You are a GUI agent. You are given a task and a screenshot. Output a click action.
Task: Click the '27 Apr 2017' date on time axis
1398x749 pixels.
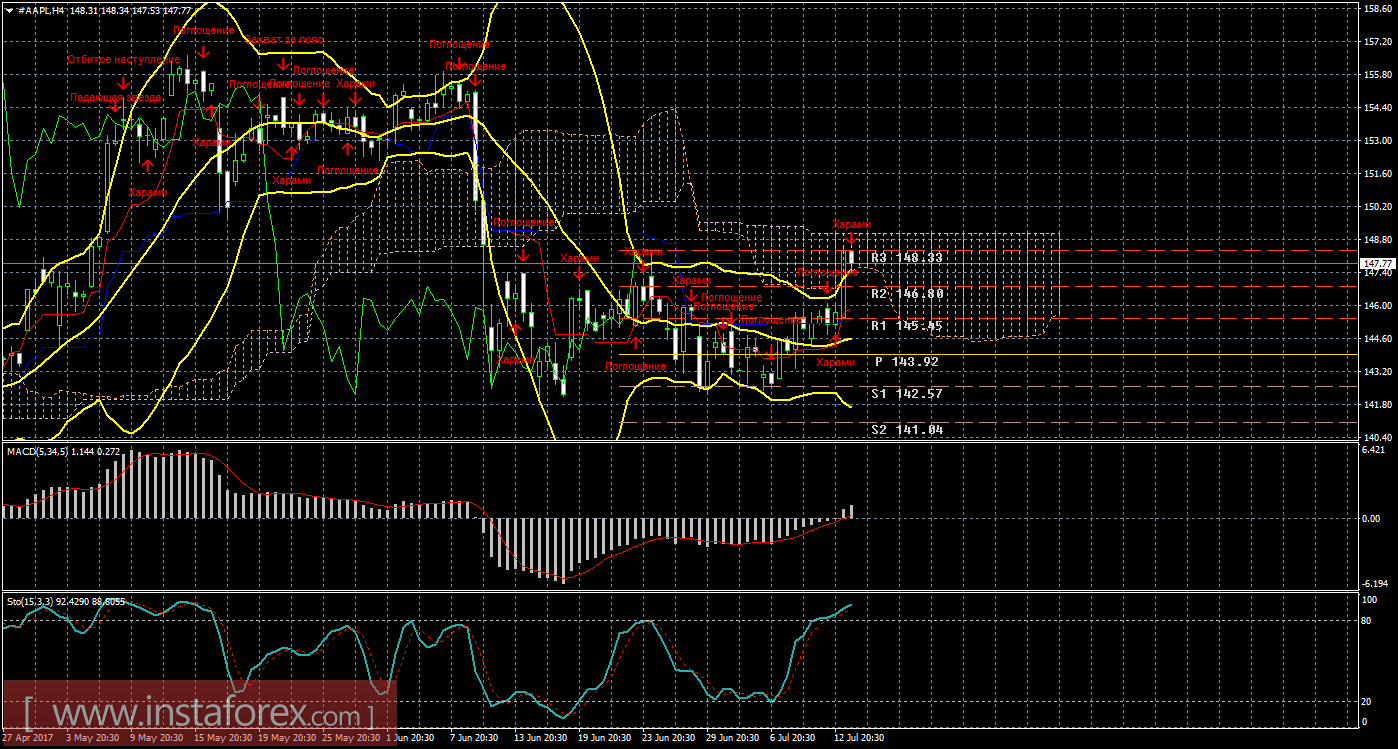coord(28,738)
